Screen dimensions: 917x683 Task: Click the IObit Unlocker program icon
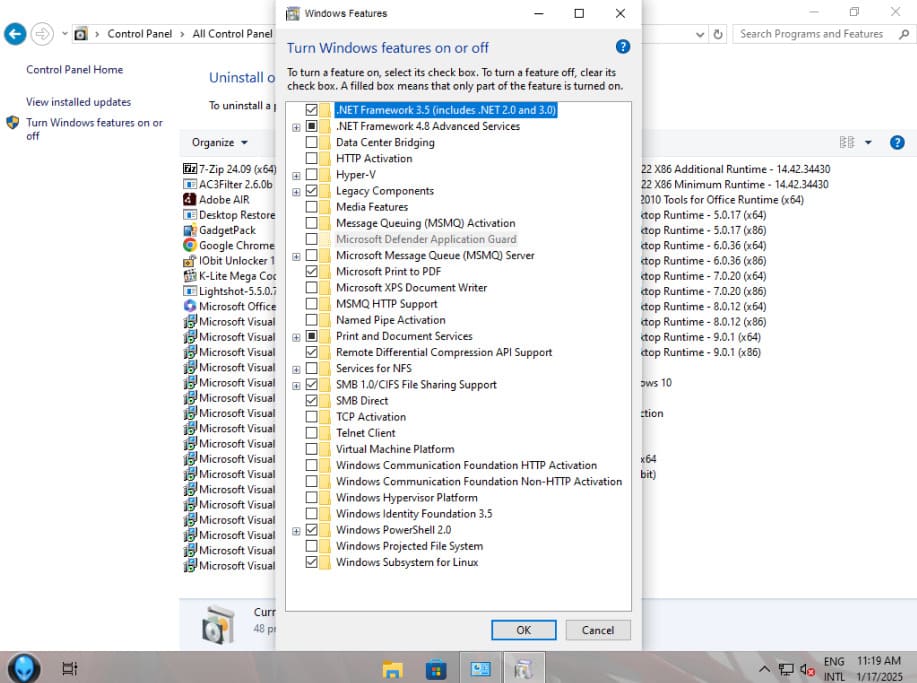pyautogui.click(x=189, y=261)
